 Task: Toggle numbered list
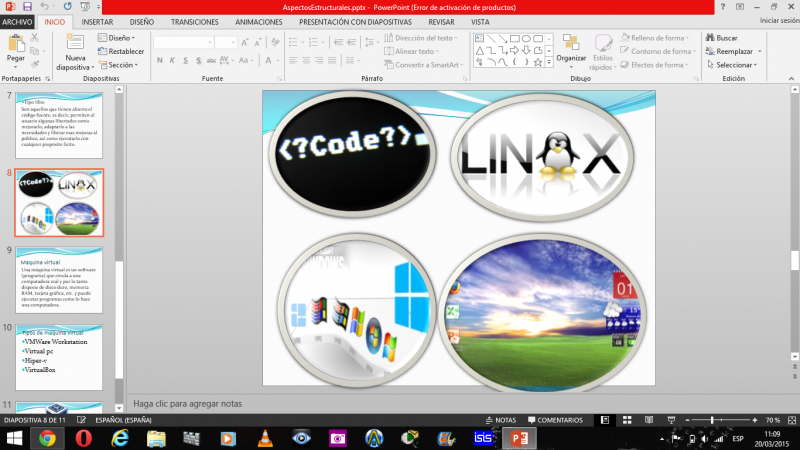(x=313, y=42)
